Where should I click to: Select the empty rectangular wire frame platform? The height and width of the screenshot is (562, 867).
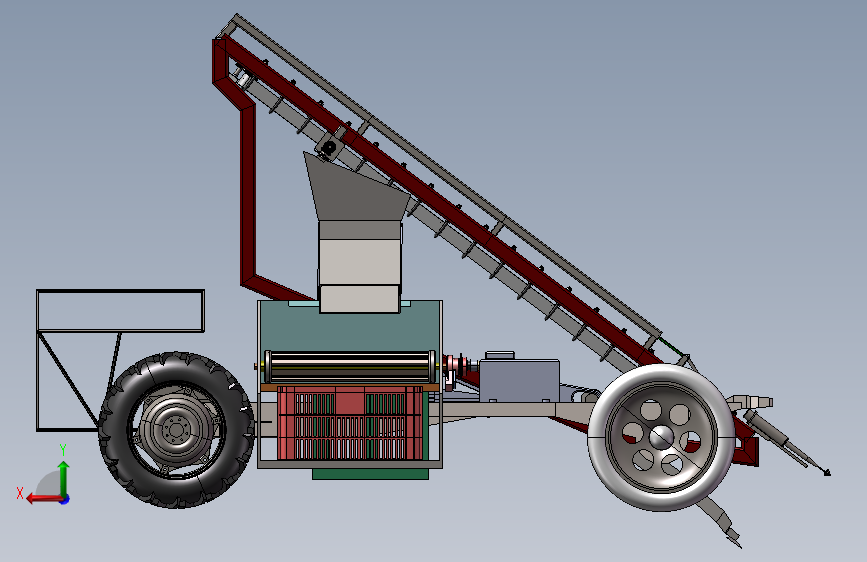click(x=120, y=311)
